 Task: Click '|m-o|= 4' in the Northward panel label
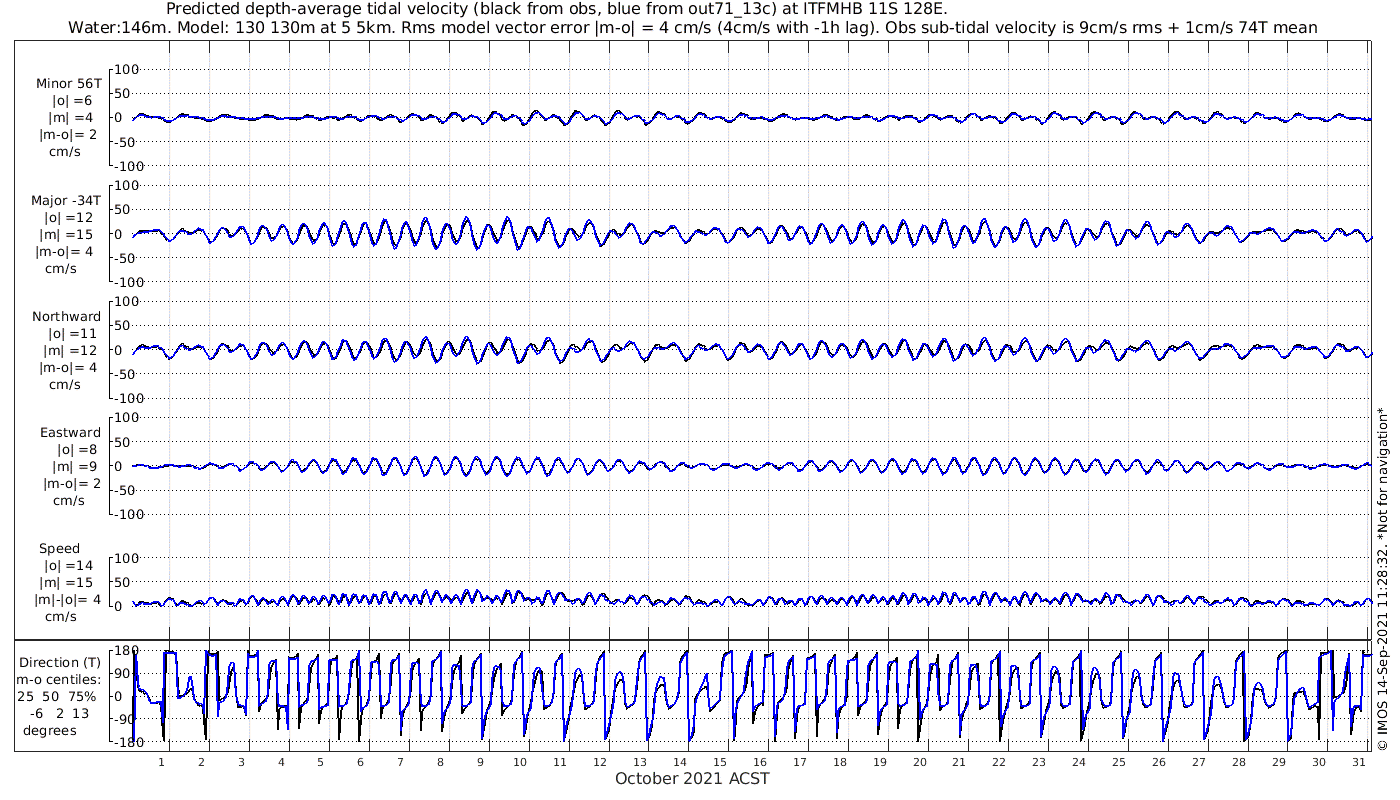[68, 367]
